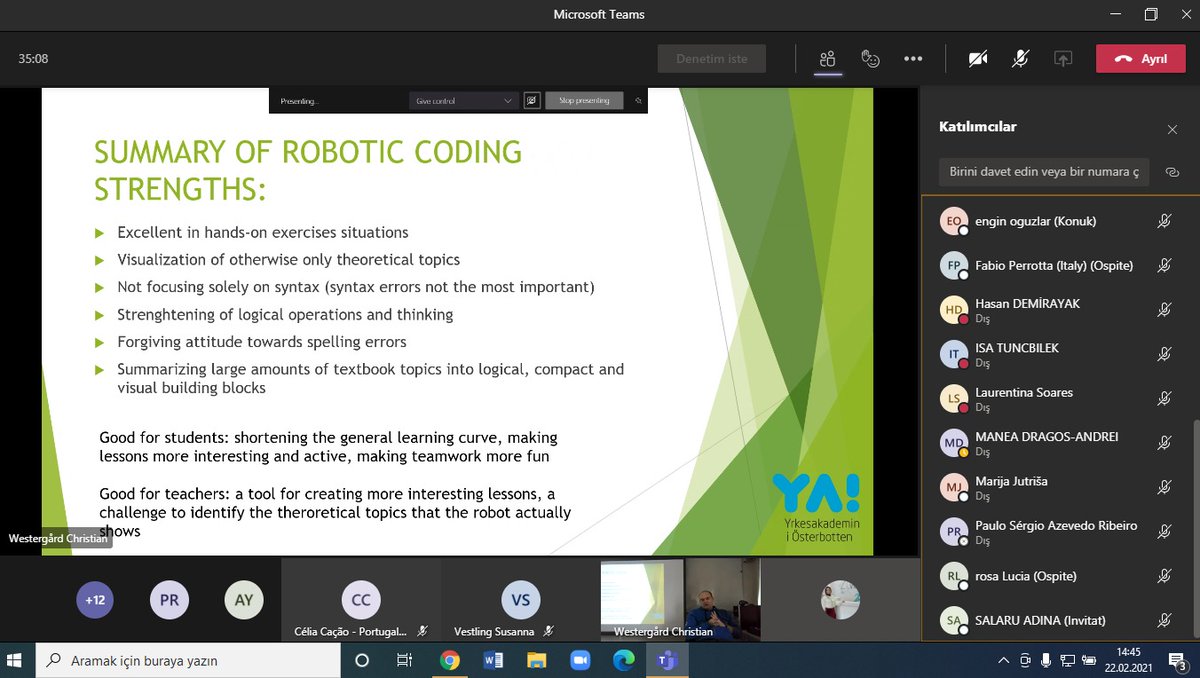
Task: Select participant ISA TUNCBILEK
Action: click(1056, 354)
